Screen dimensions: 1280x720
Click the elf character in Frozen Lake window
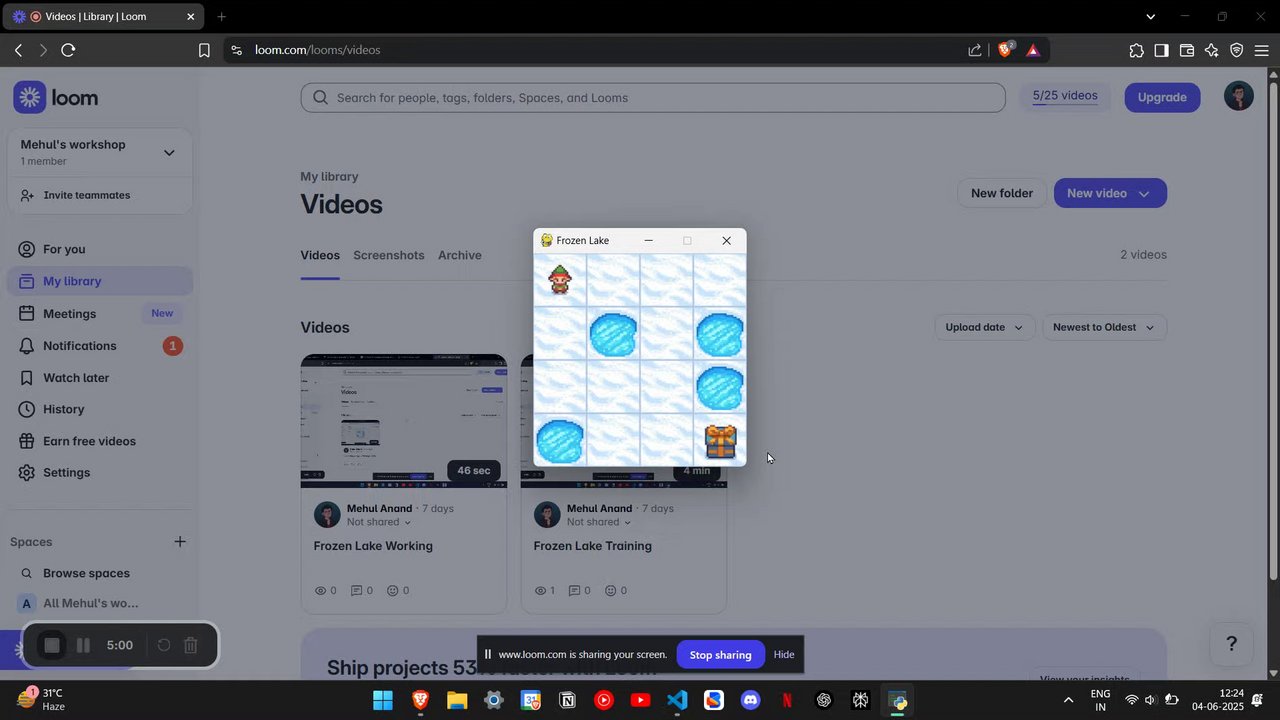[x=560, y=280]
